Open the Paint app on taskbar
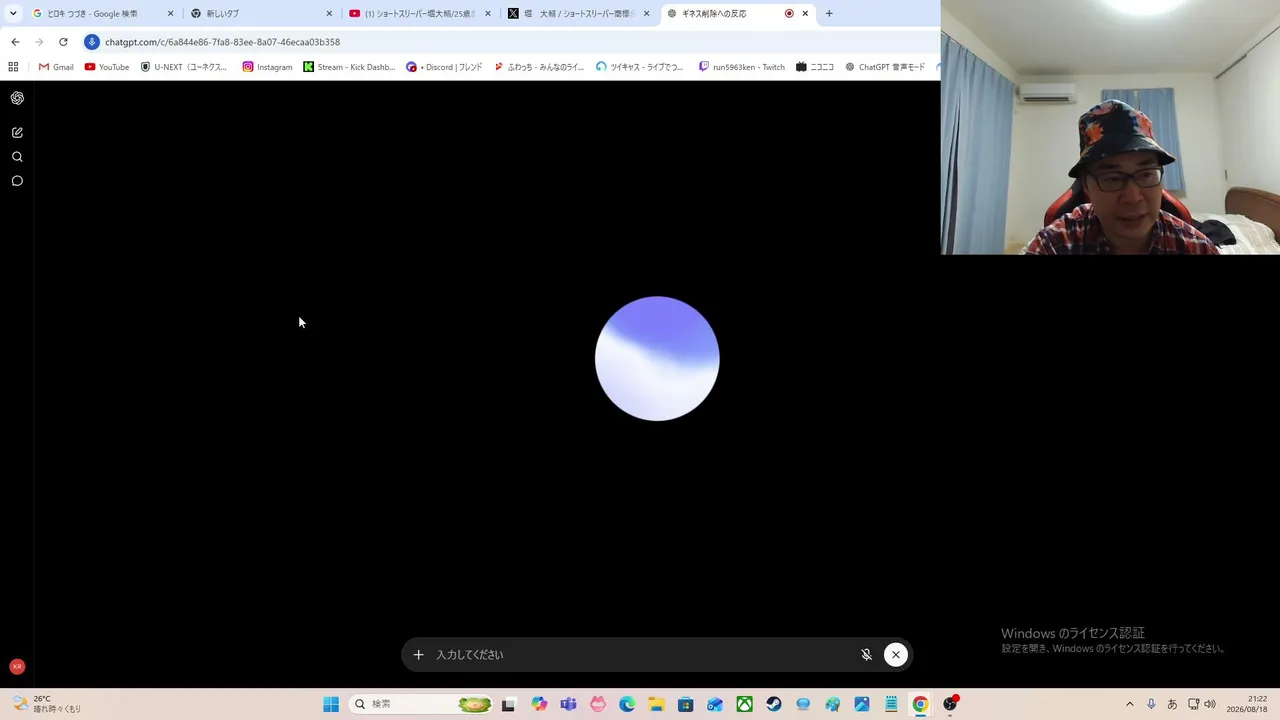The image size is (1280, 720). pos(832,704)
